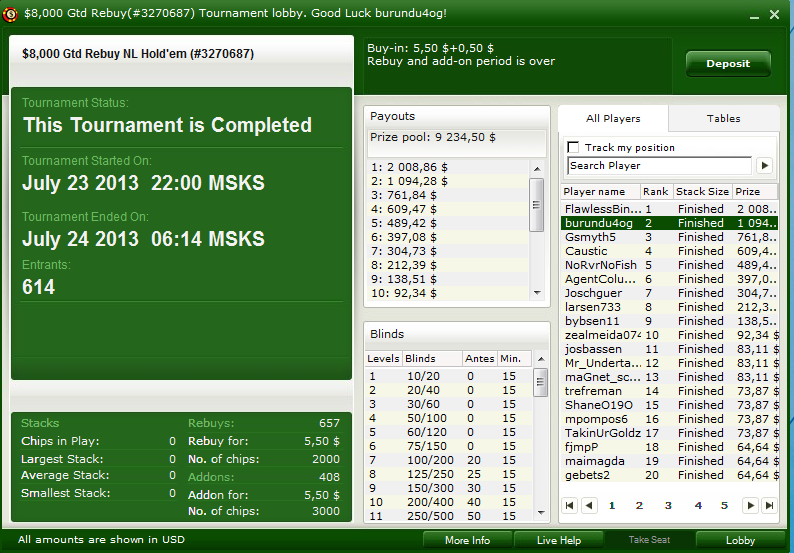Image resolution: width=794 pixels, height=553 pixels.
Task: Click the Antes column header in Blinds
Action: [480, 359]
